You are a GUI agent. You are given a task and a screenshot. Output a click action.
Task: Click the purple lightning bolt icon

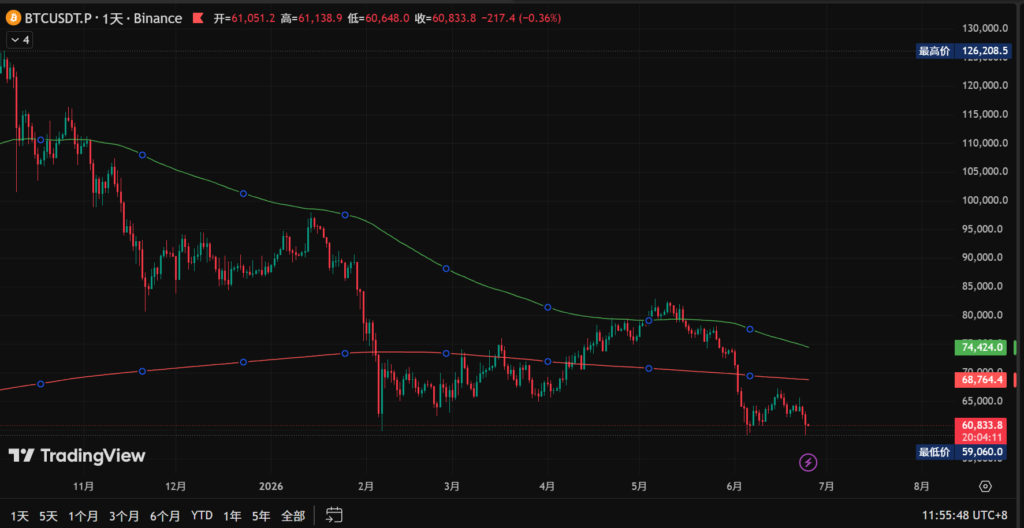pyautogui.click(x=808, y=463)
